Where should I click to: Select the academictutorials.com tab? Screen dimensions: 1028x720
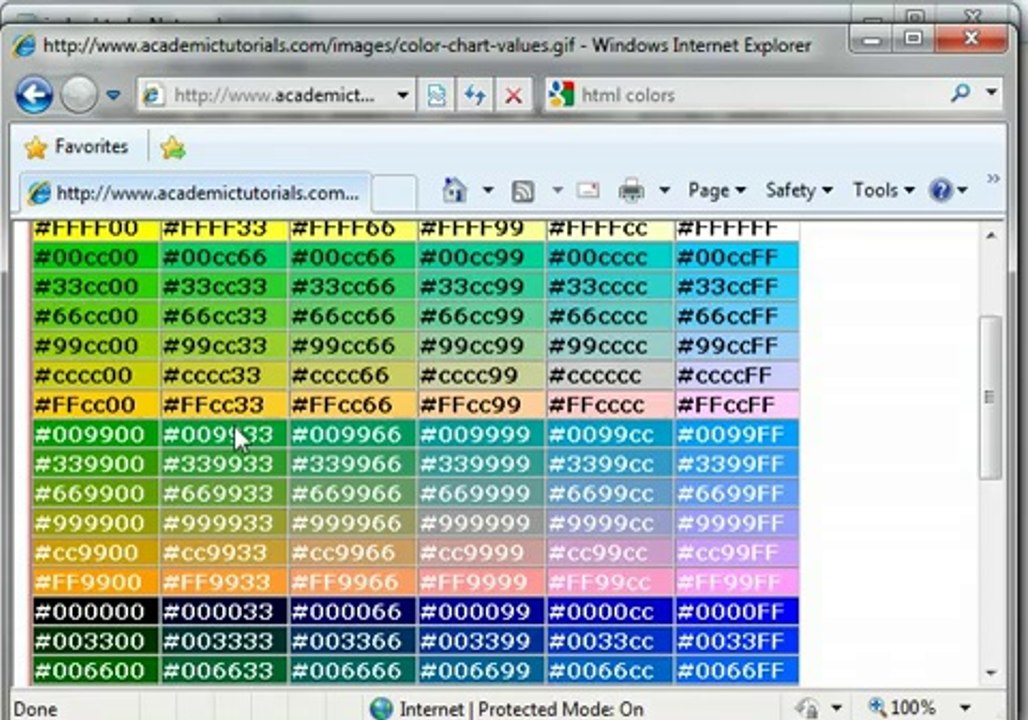point(195,193)
